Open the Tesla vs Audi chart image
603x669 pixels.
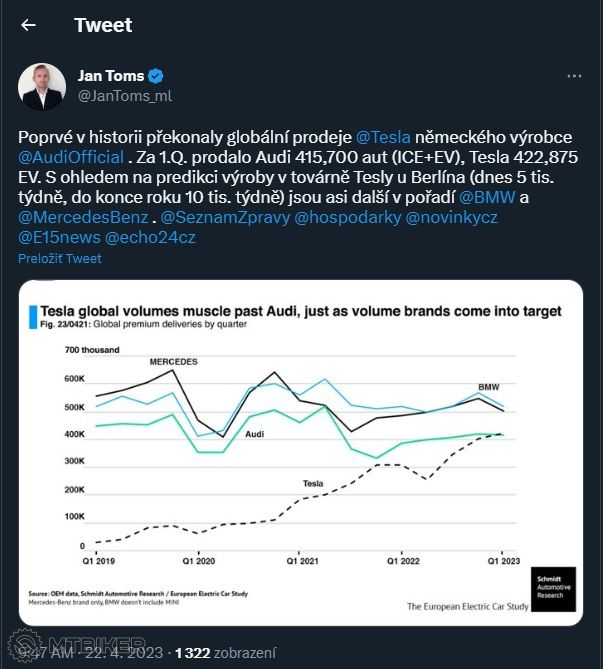click(x=300, y=451)
